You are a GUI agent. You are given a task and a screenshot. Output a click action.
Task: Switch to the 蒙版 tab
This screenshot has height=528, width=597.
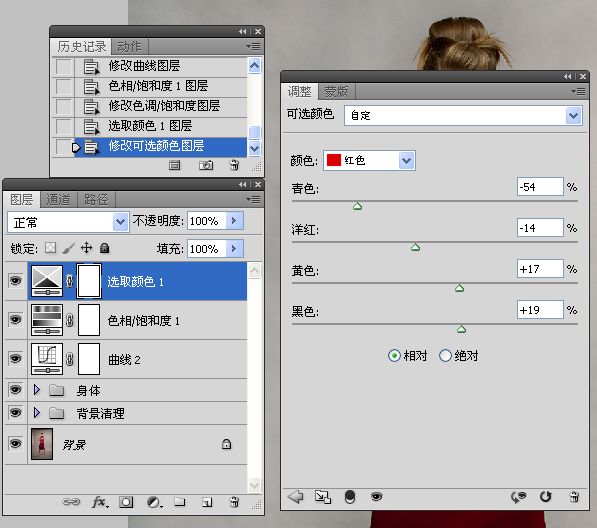(x=336, y=92)
